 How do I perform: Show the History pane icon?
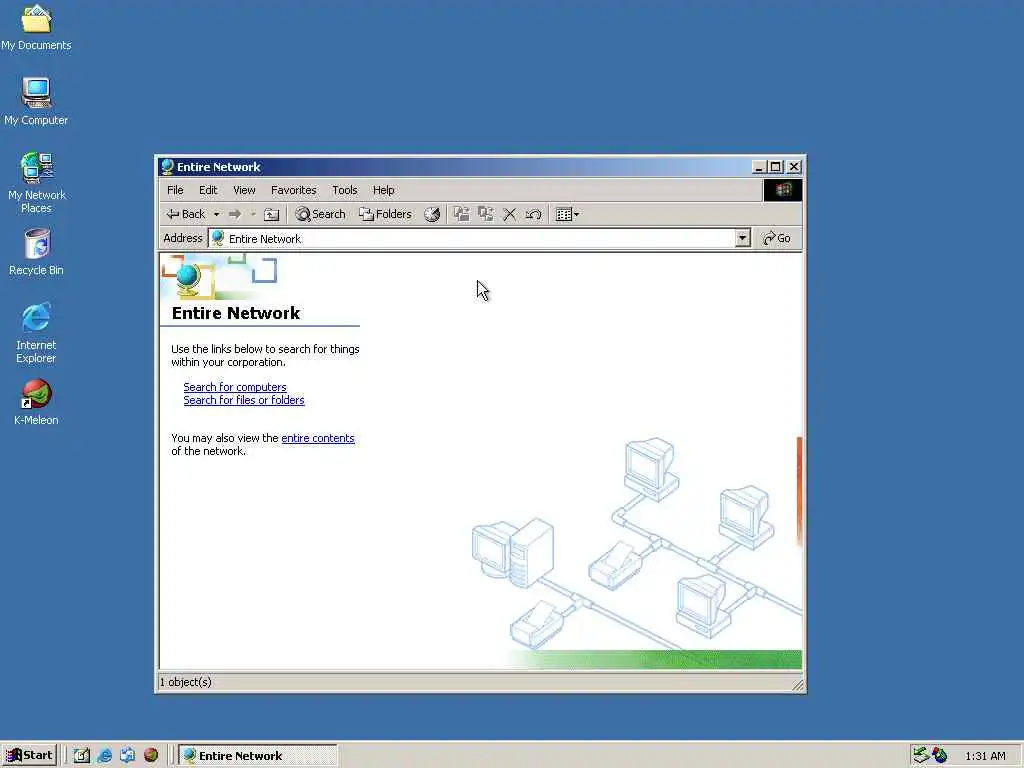click(x=432, y=214)
